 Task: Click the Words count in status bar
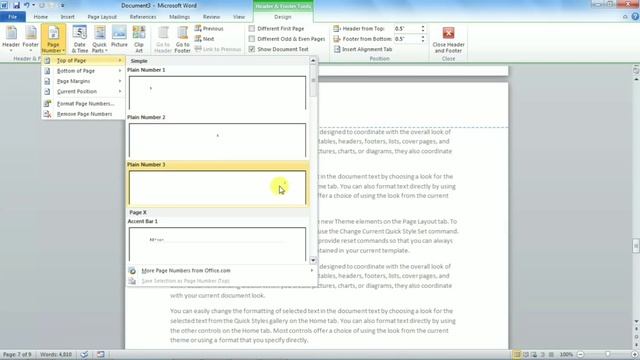click(x=56, y=355)
